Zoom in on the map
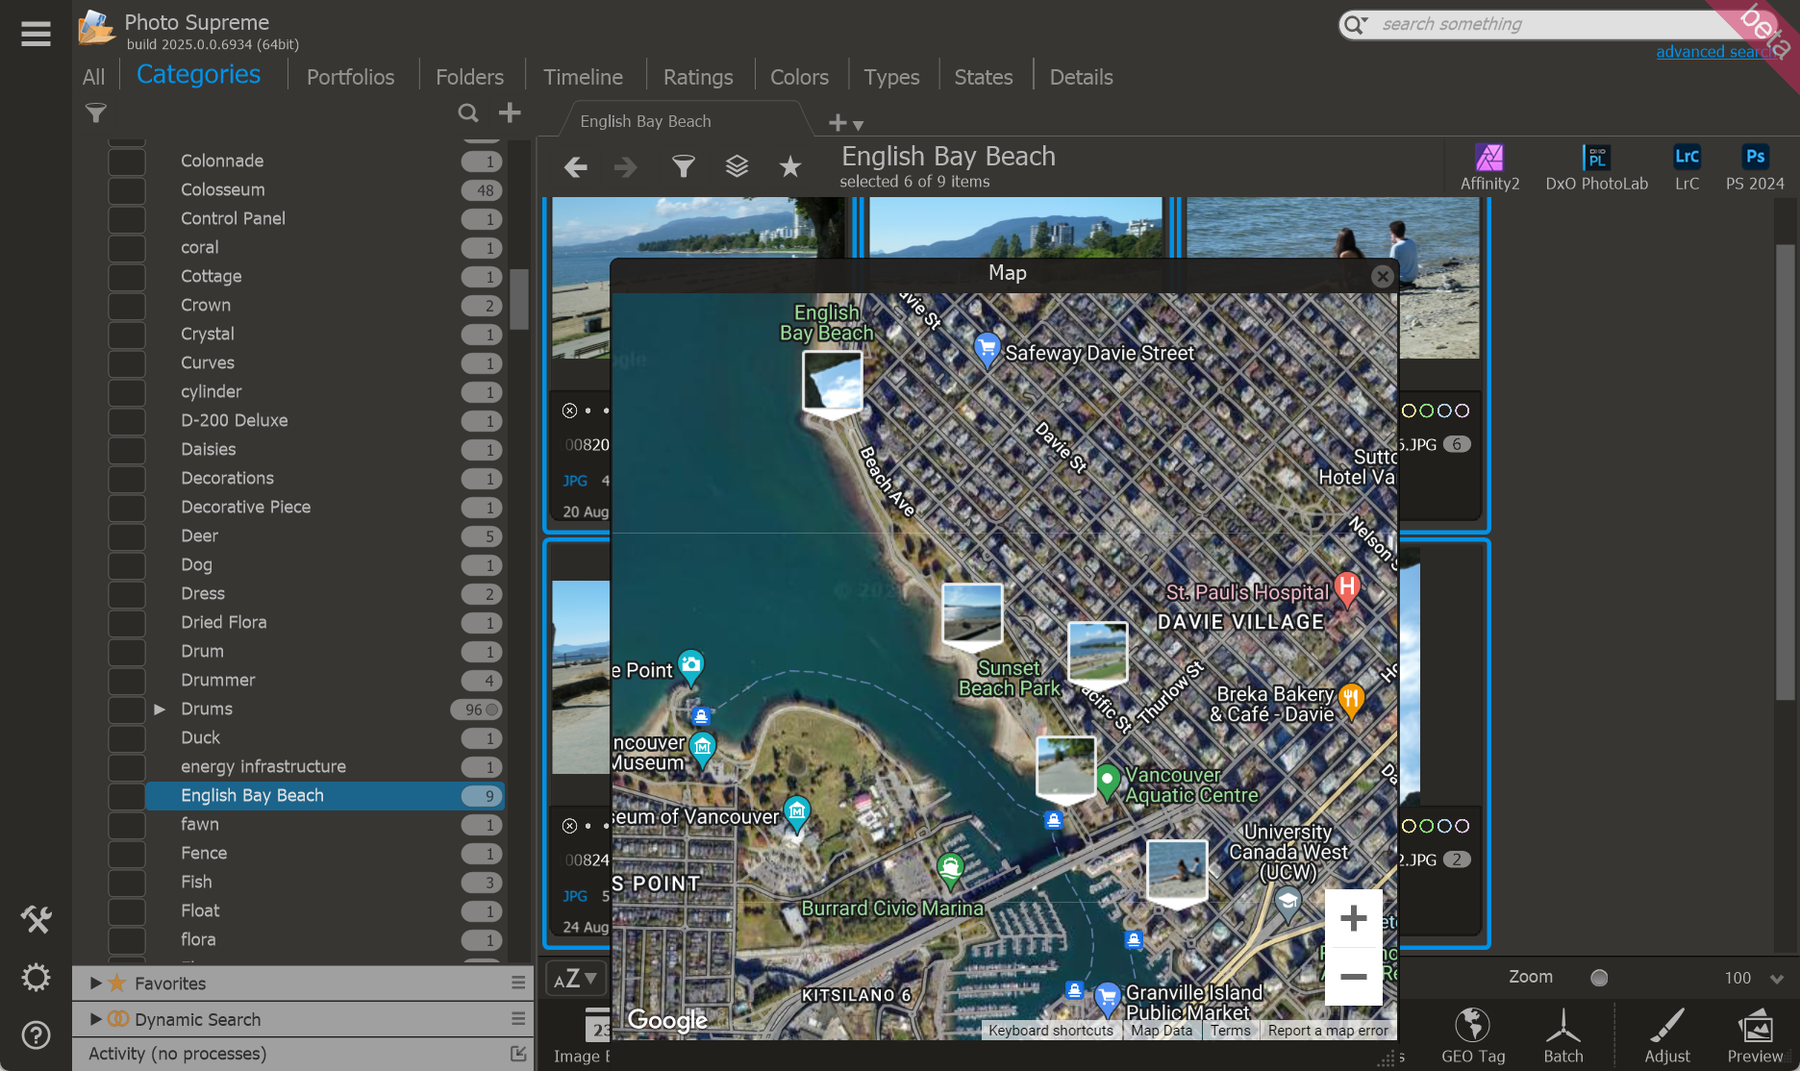The width and height of the screenshot is (1800, 1071). coord(1353,918)
